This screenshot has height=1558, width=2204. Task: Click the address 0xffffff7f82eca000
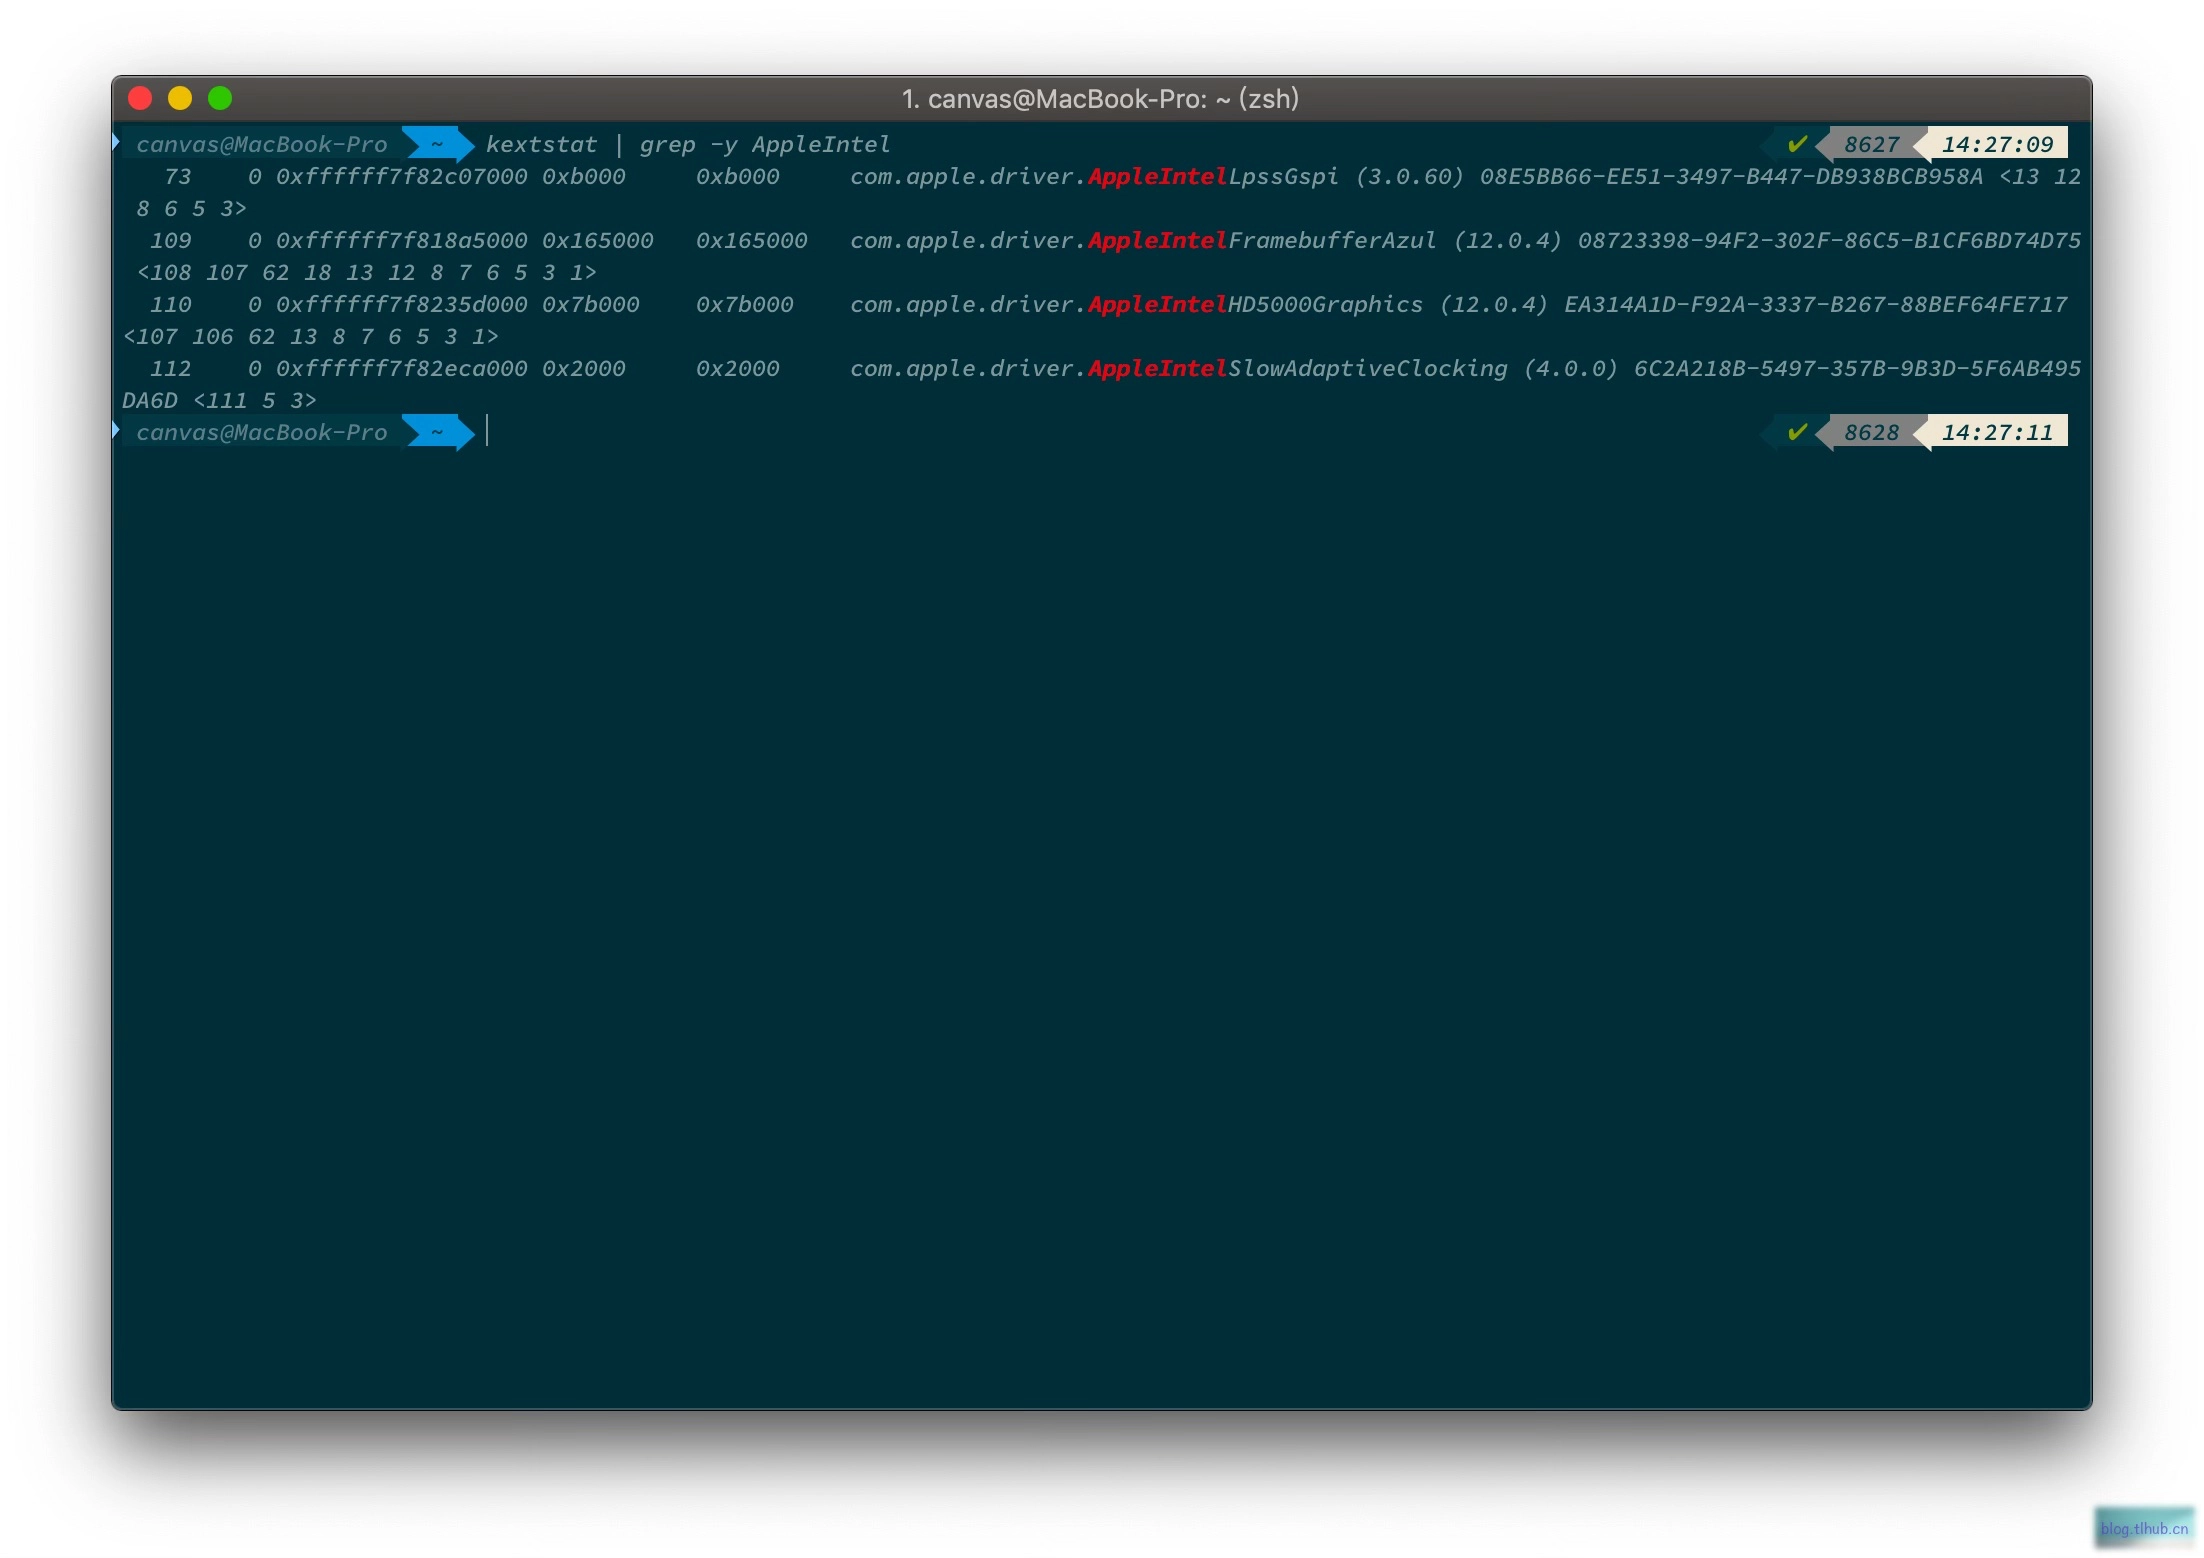[x=401, y=369]
